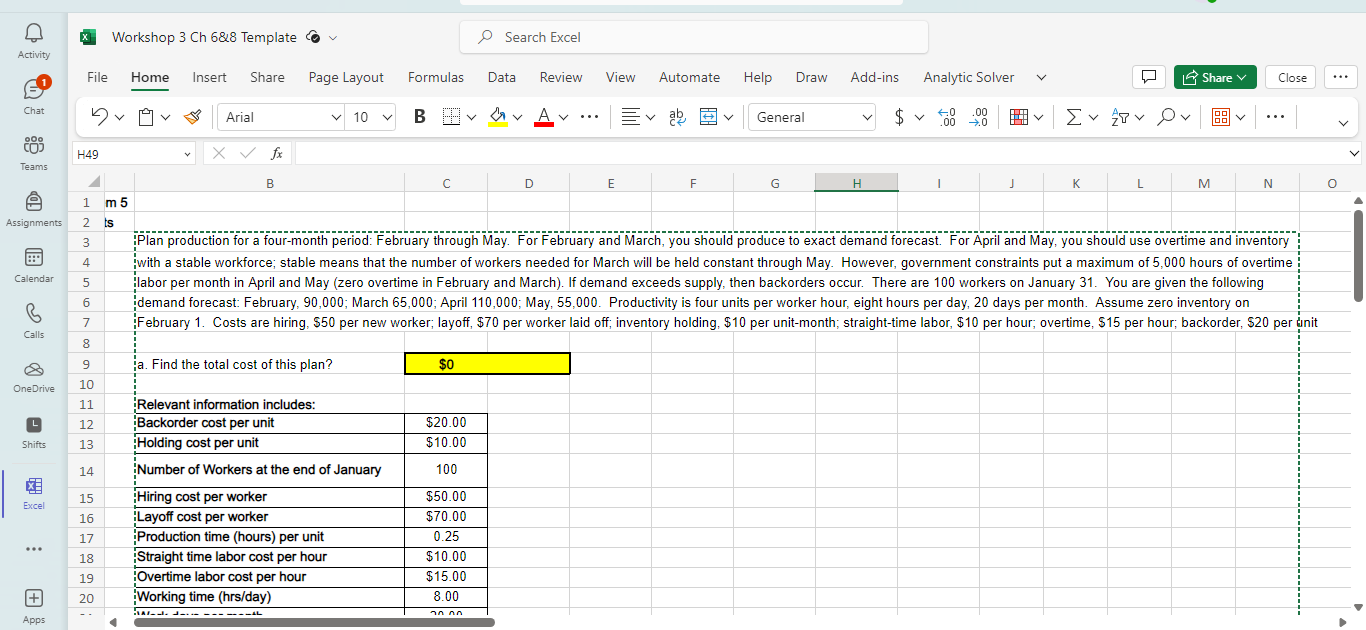
Task: Select yellow total cost cell $0
Action: coord(487,364)
